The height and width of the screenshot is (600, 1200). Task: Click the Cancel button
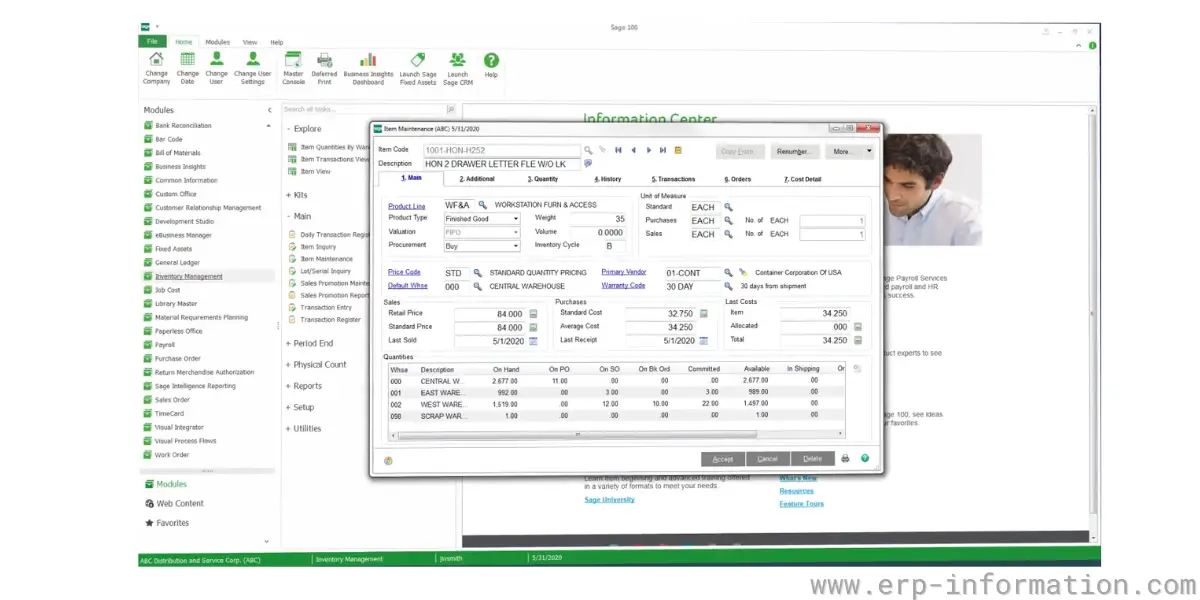[767, 459]
